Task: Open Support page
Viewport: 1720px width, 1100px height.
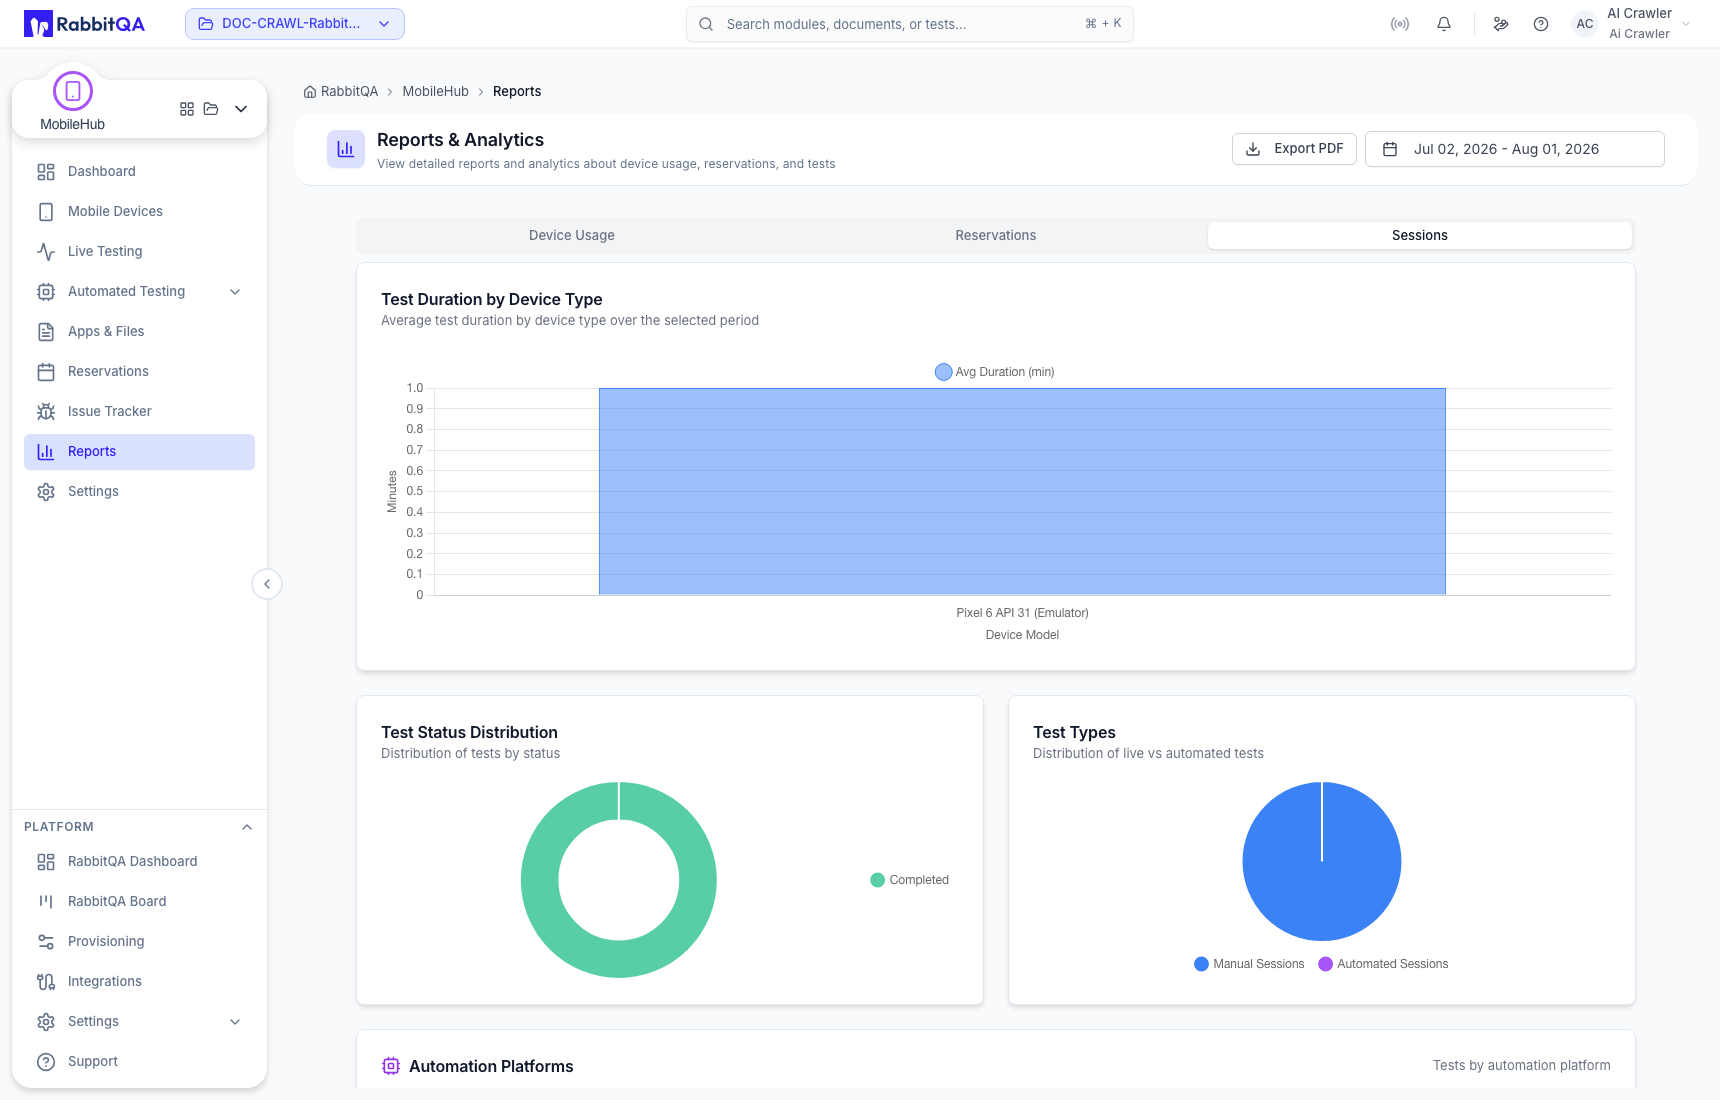Action: click(x=139, y=1062)
